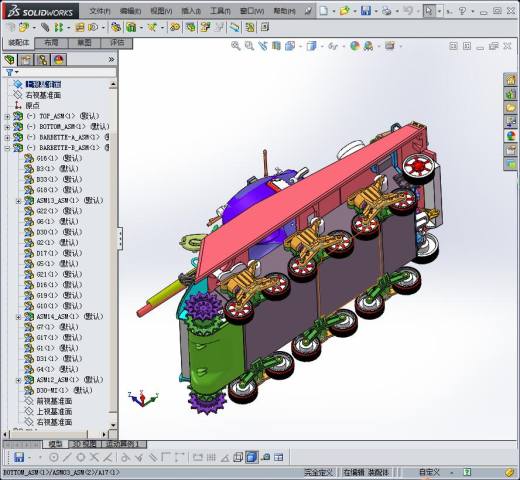Toggle the shaded display icon in bottom toolbar
The width and height of the screenshot is (520, 480).
tap(251, 457)
